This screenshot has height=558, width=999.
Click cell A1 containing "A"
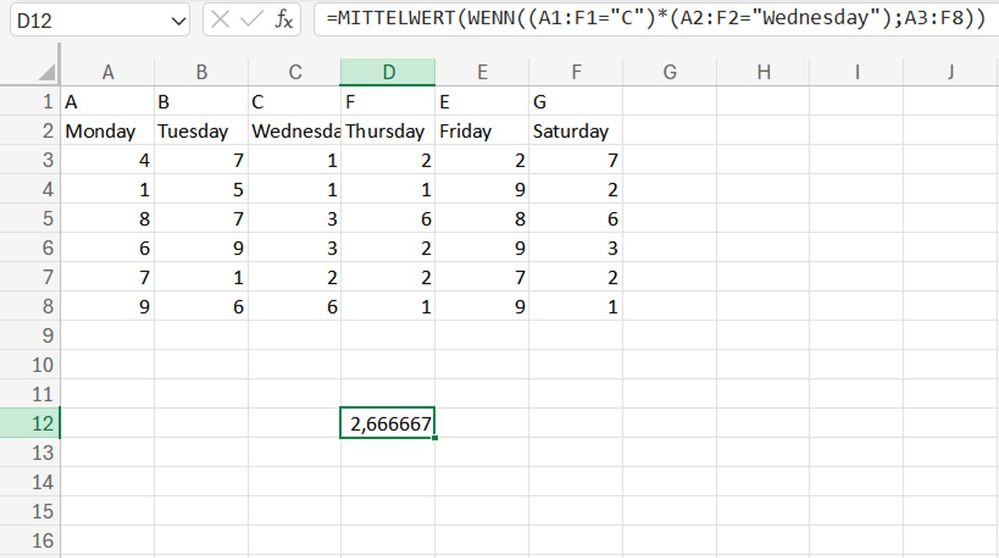click(x=108, y=101)
